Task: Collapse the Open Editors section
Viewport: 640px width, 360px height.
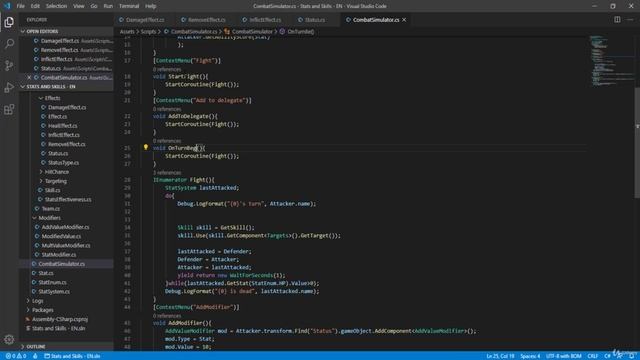Action: point(42,31)
